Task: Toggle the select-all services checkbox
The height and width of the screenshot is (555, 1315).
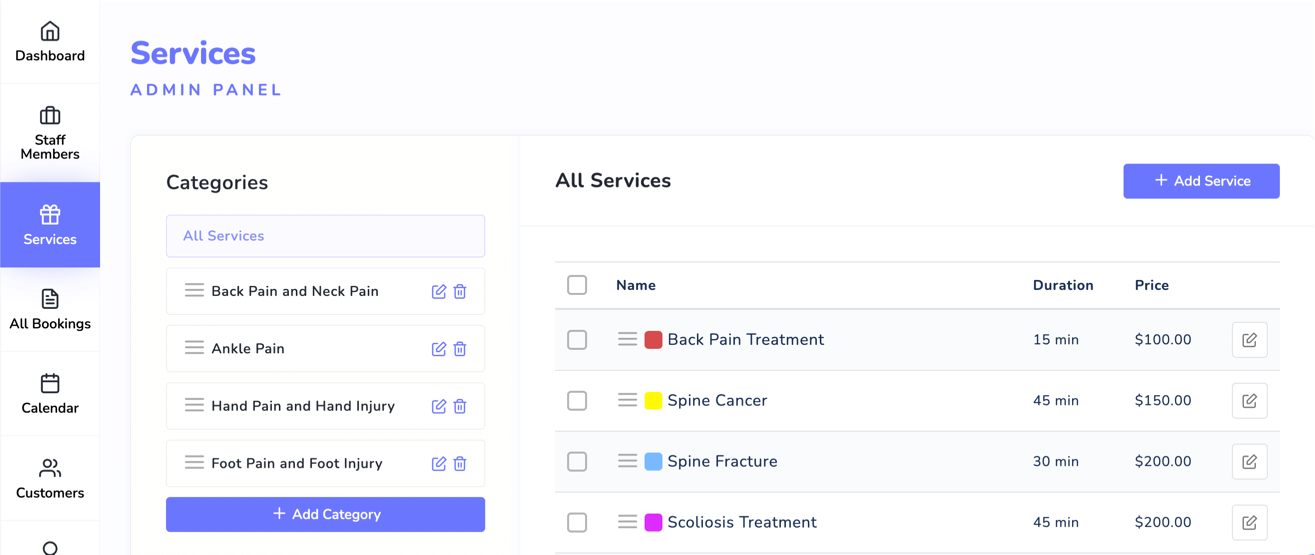Action: (x=577, y=285)
